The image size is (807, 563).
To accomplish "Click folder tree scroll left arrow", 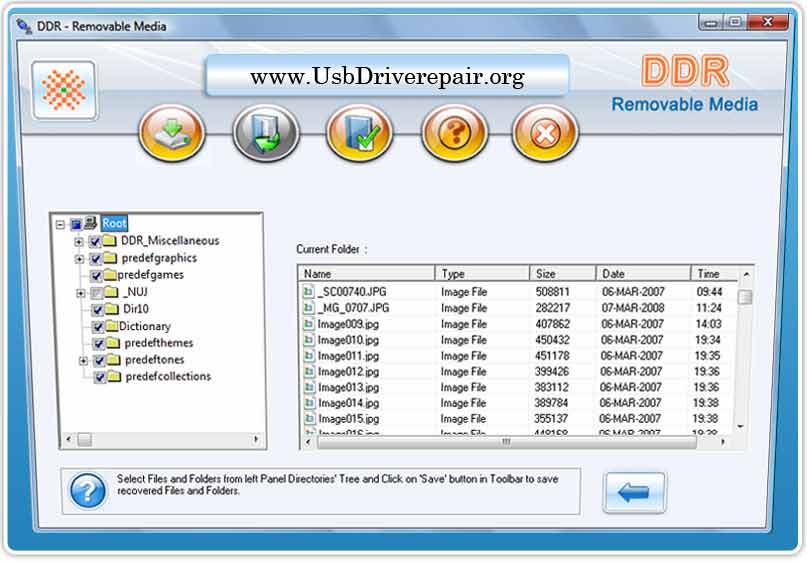I will 68,439.
